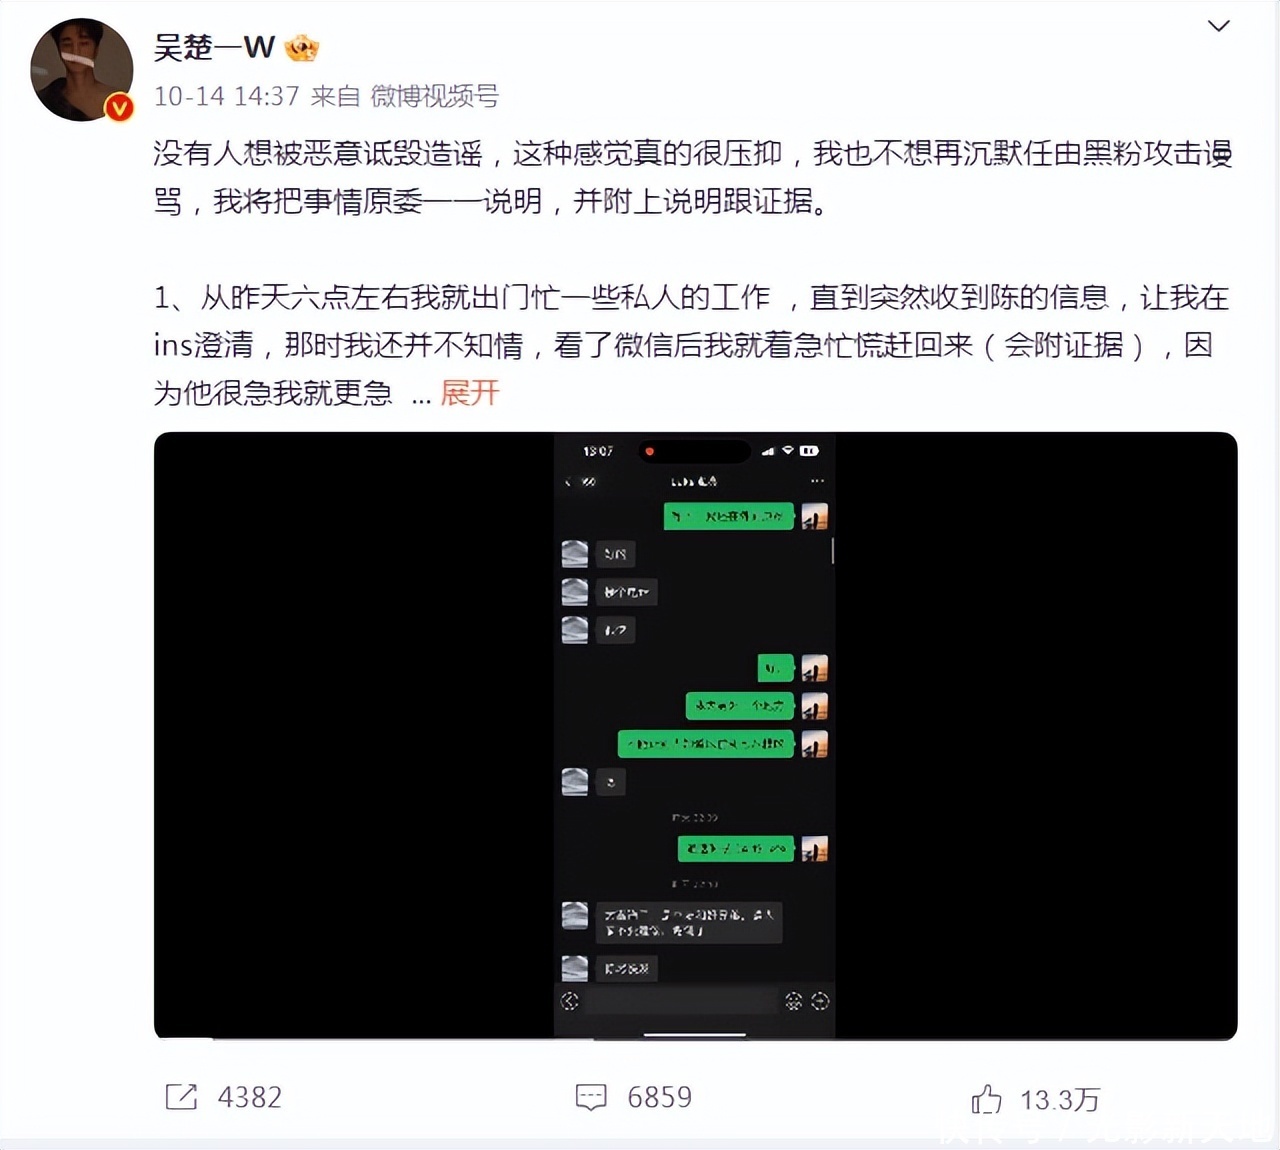1280x1150 pixels.
Task: Click the chat text input field in video
Action: point(682,1001)
